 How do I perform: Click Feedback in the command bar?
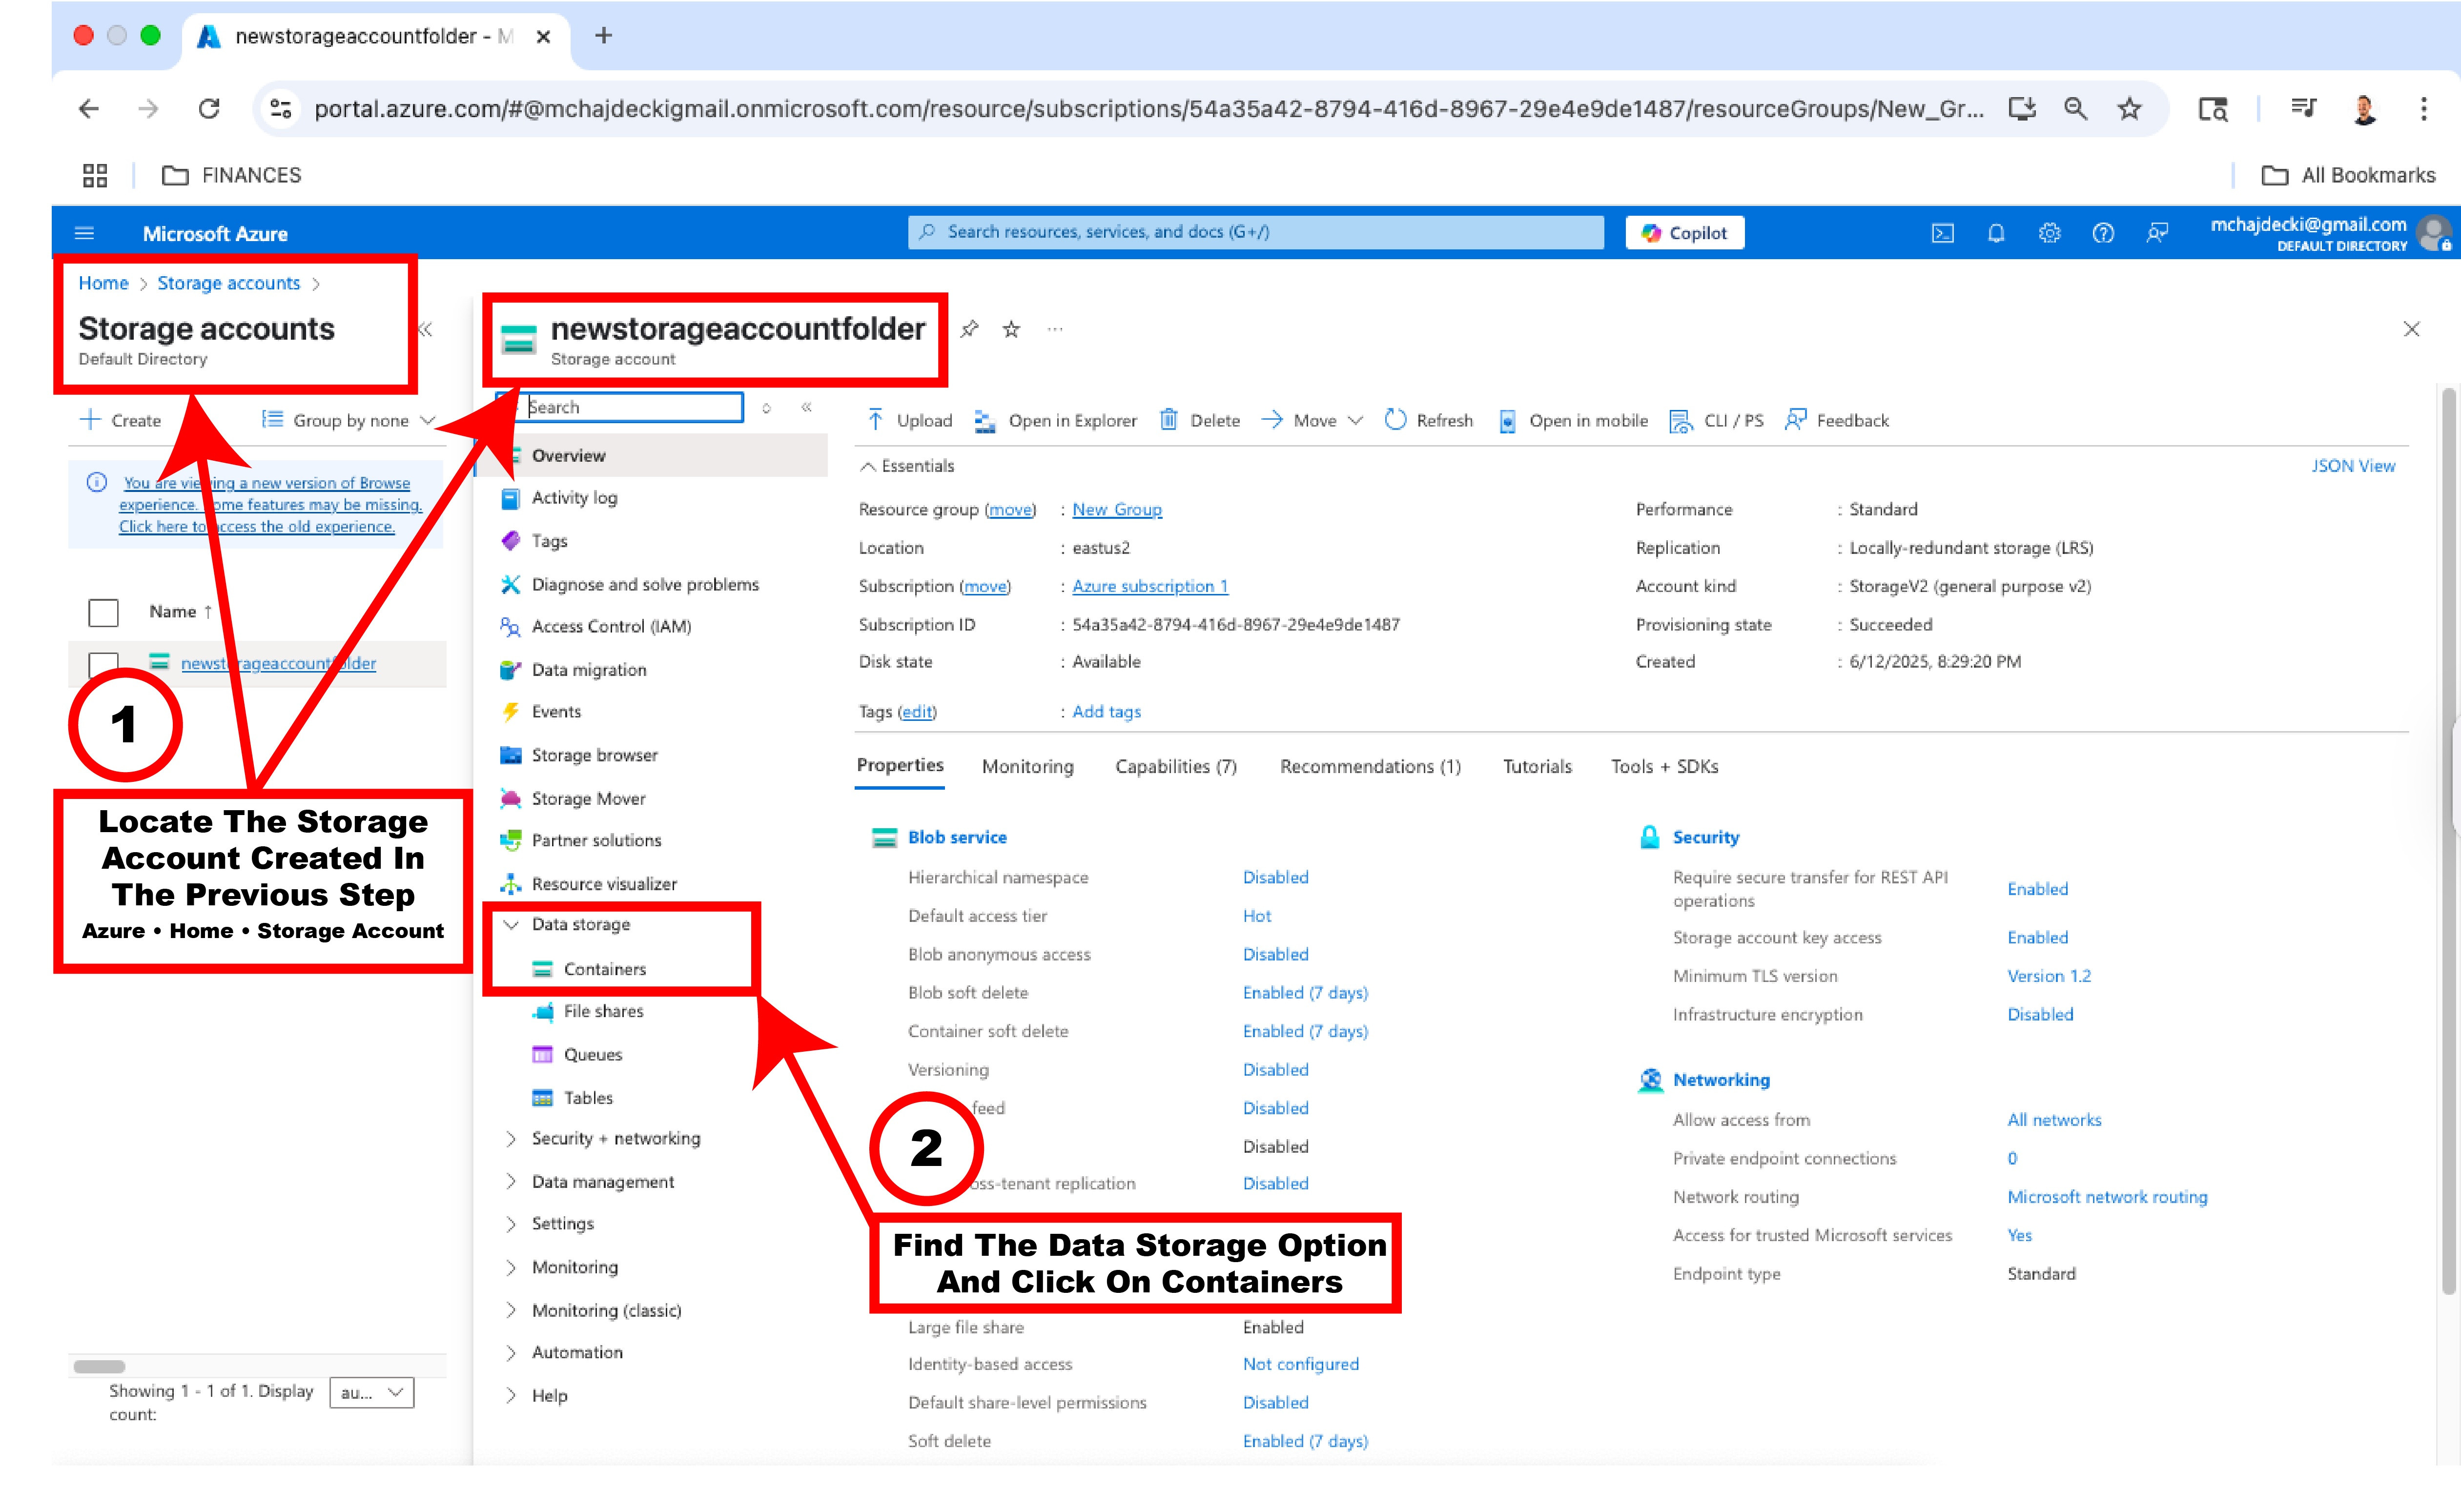[1837, 420]
